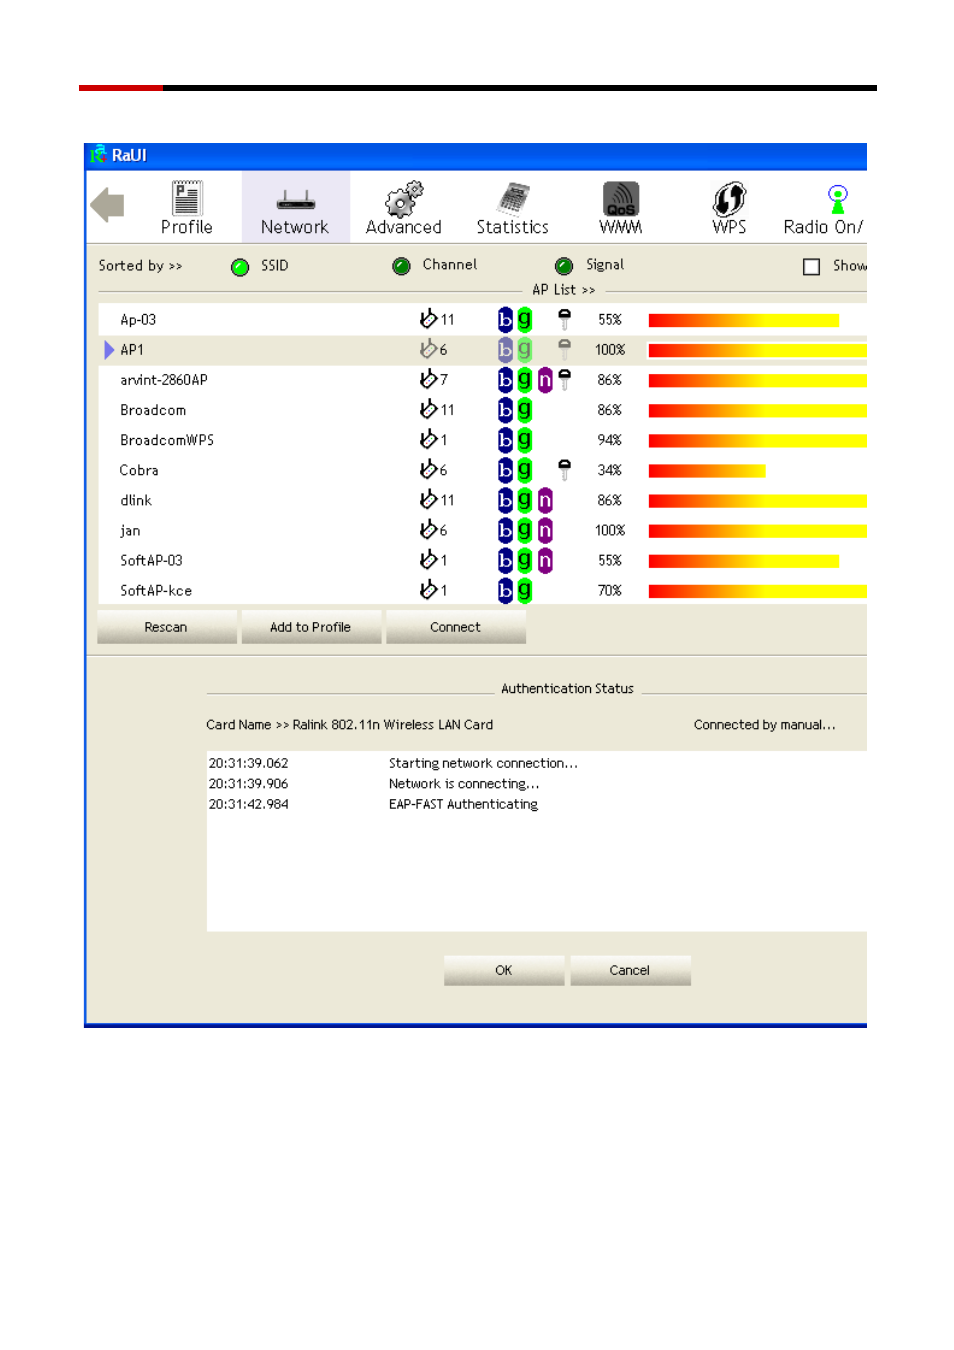The width and height of the screenshot is (954, 1350).
Task: Open the Profile page icon
Action: [186, 198]
